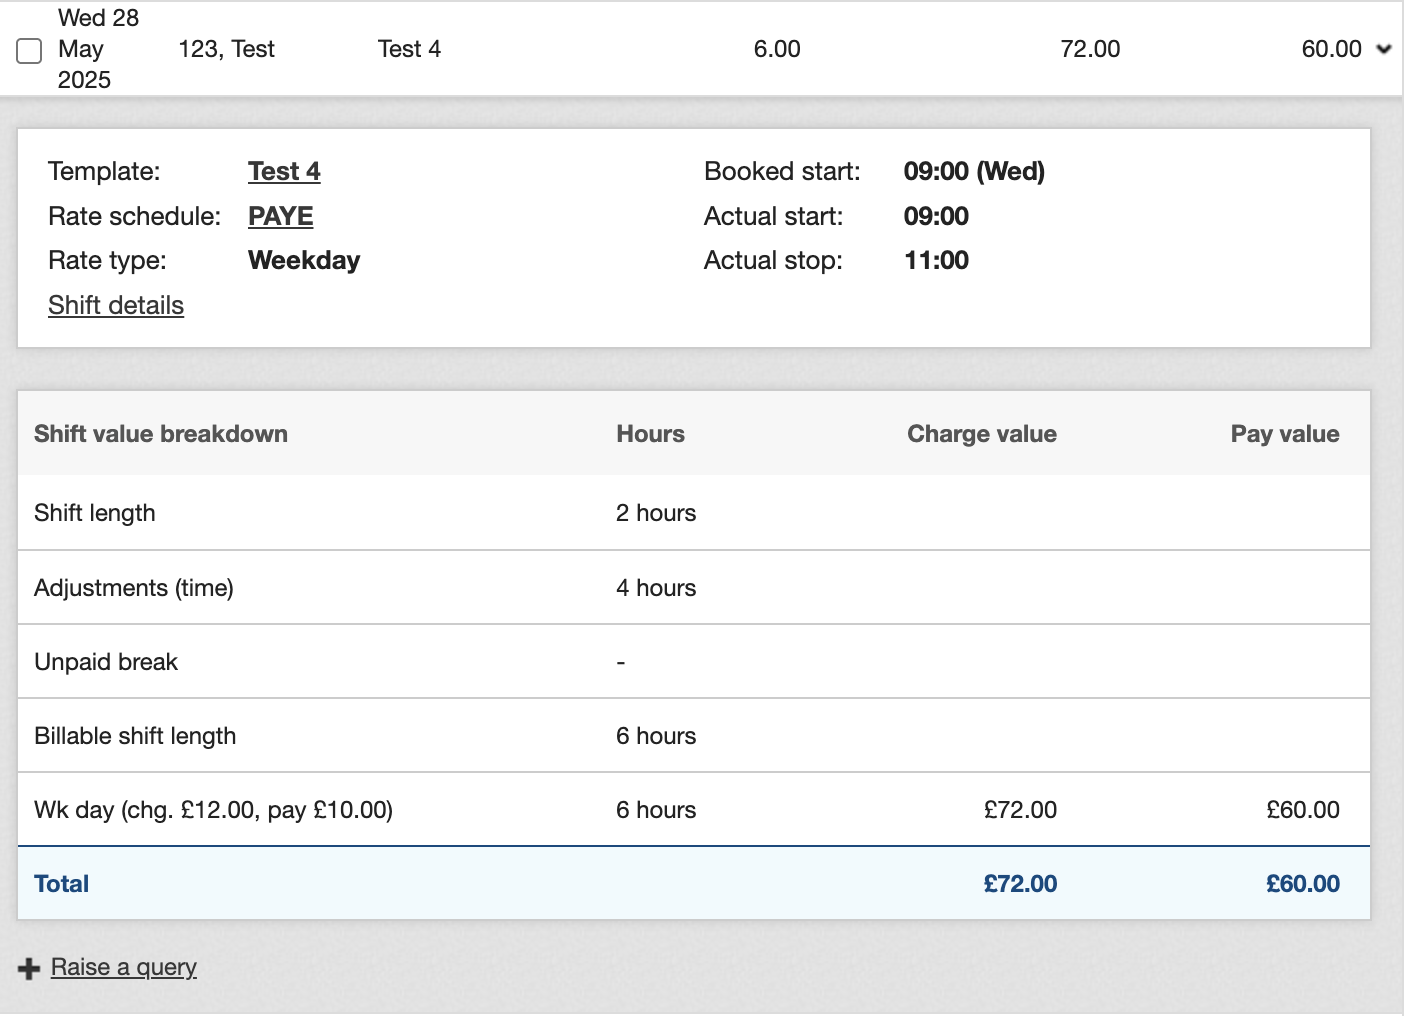Click the Pay value column header
The width and height of the screenshot is (1406, 1016).
[x=1284, y=434]
